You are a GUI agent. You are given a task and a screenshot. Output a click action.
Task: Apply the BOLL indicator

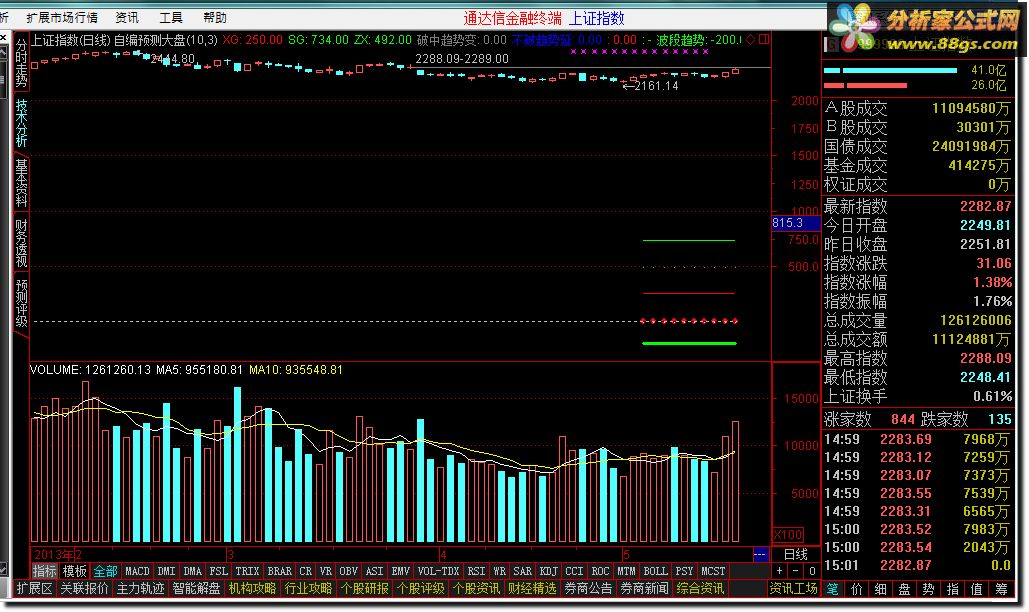coord(656,571)
